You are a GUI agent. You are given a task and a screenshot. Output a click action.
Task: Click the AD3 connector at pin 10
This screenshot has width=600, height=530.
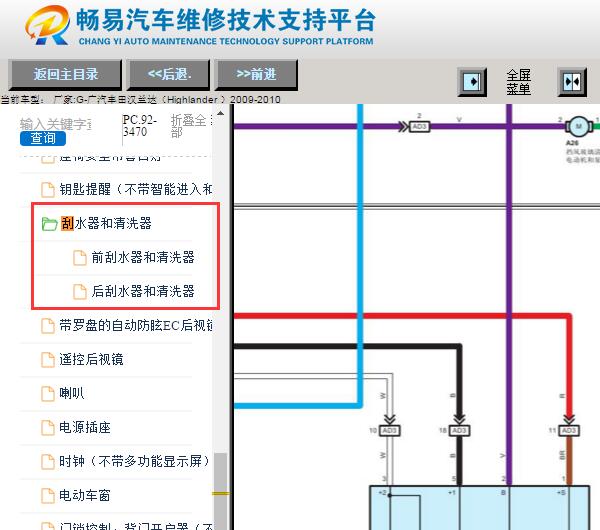[x=390, y=431]
